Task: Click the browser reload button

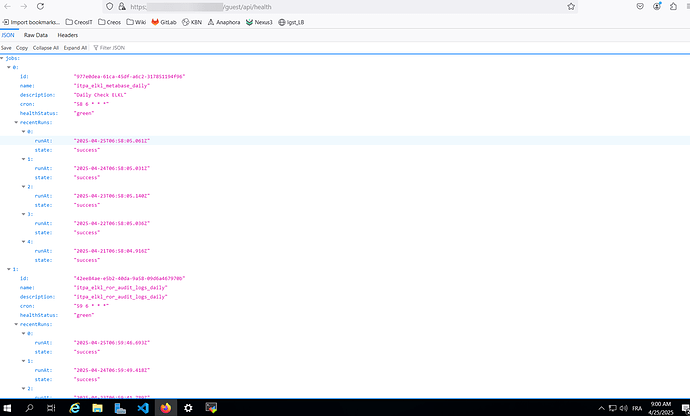Action: (x=39, y=6)
